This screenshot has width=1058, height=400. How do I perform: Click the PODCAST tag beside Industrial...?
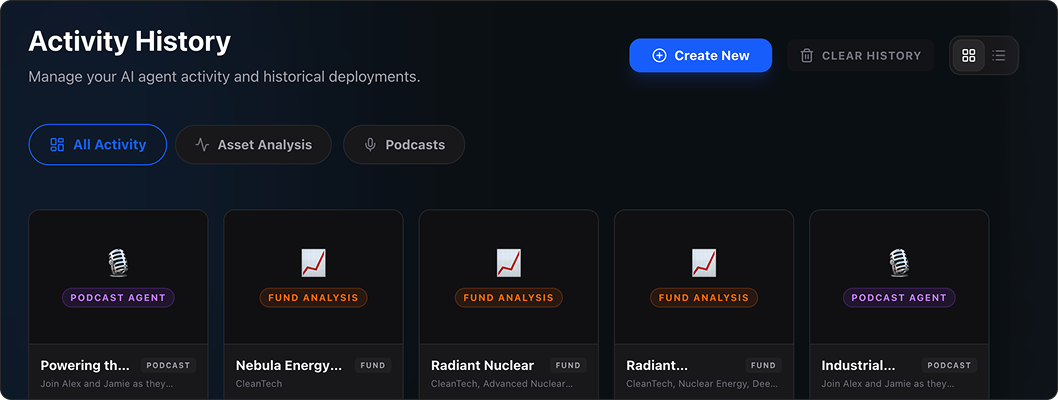(x=949, y=366)
